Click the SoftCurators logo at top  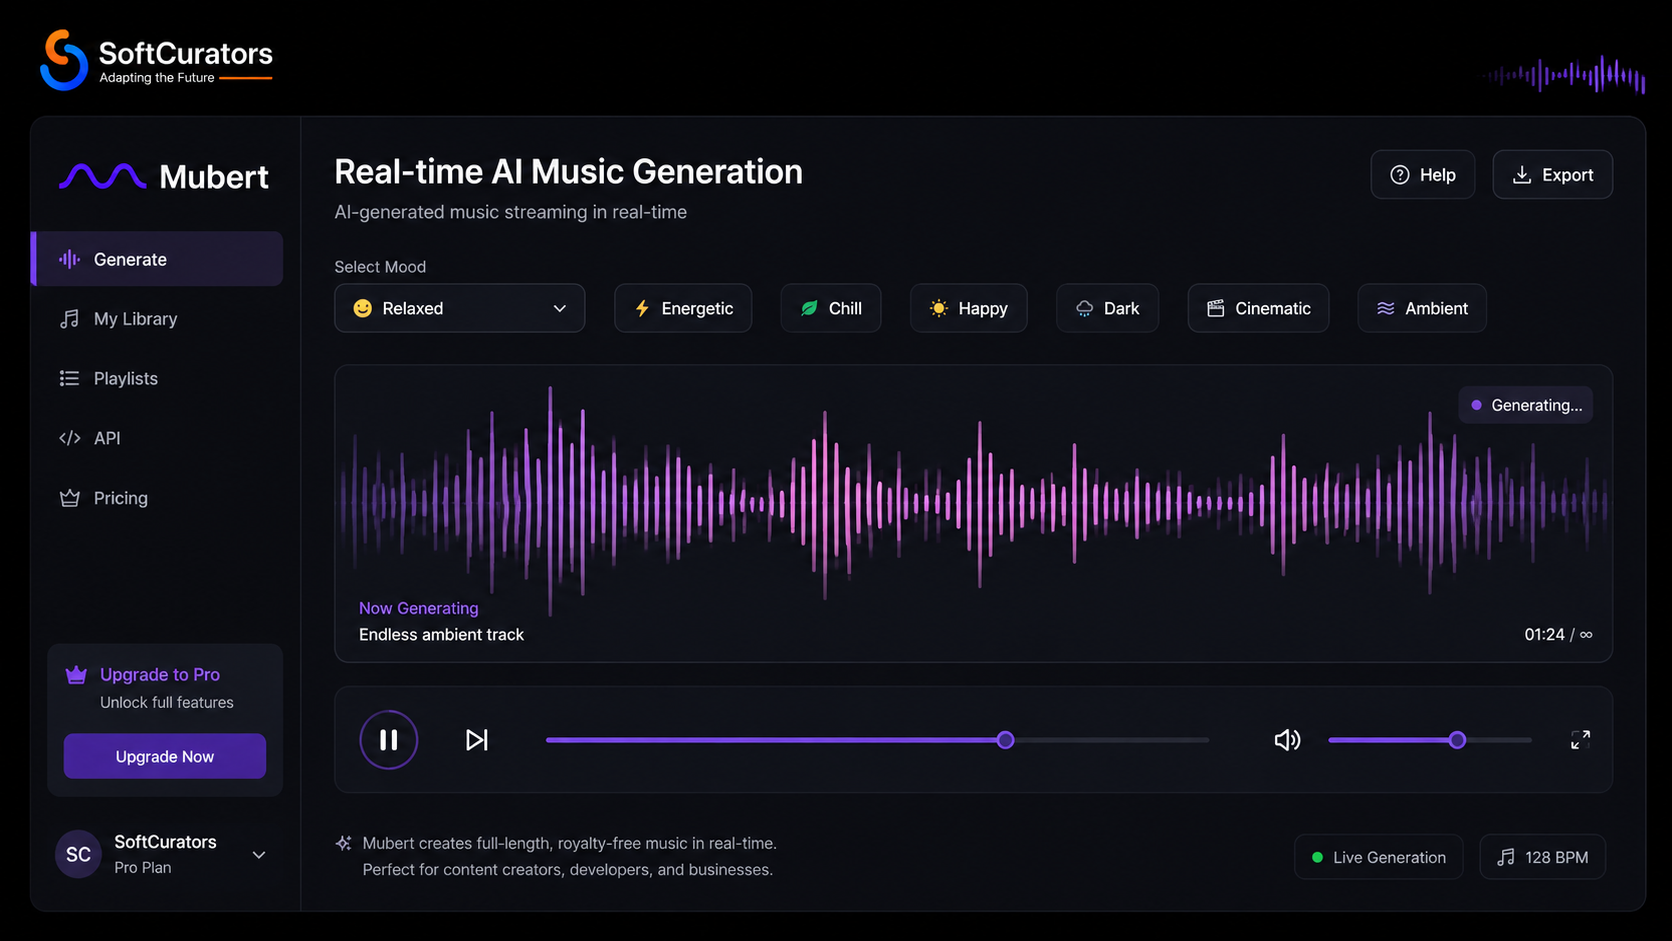click(x=156, y=60)
